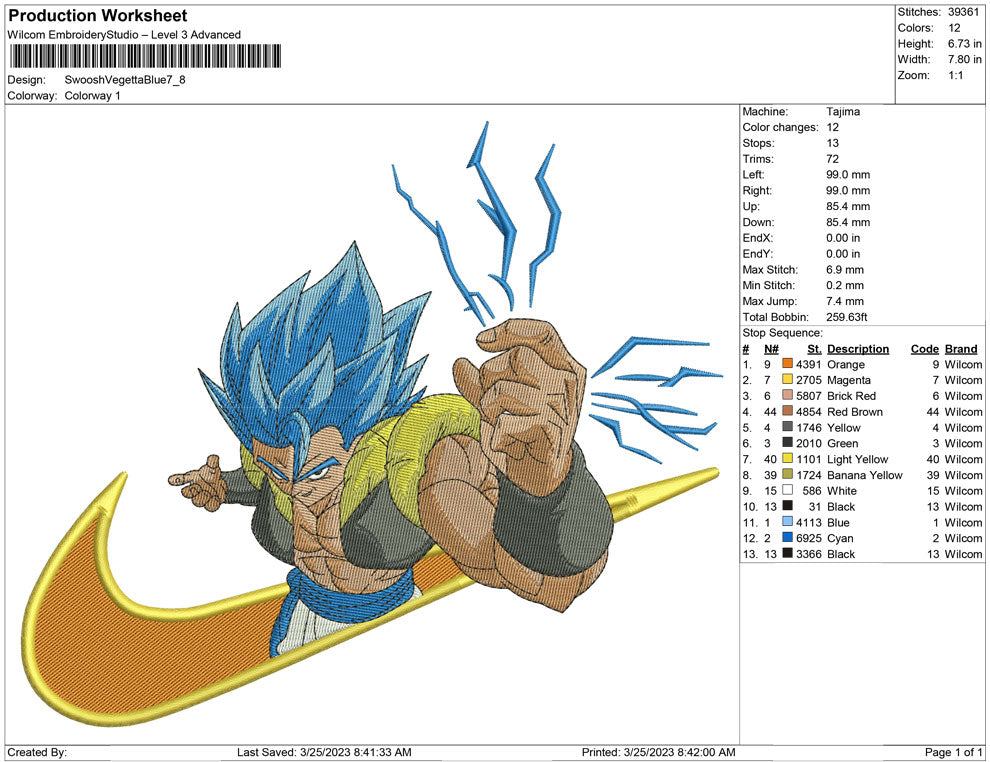Choose the Banana Yellow thread swatch
Image resolution: width=990 pixels, height=762 pixels.
coord(787,475)
